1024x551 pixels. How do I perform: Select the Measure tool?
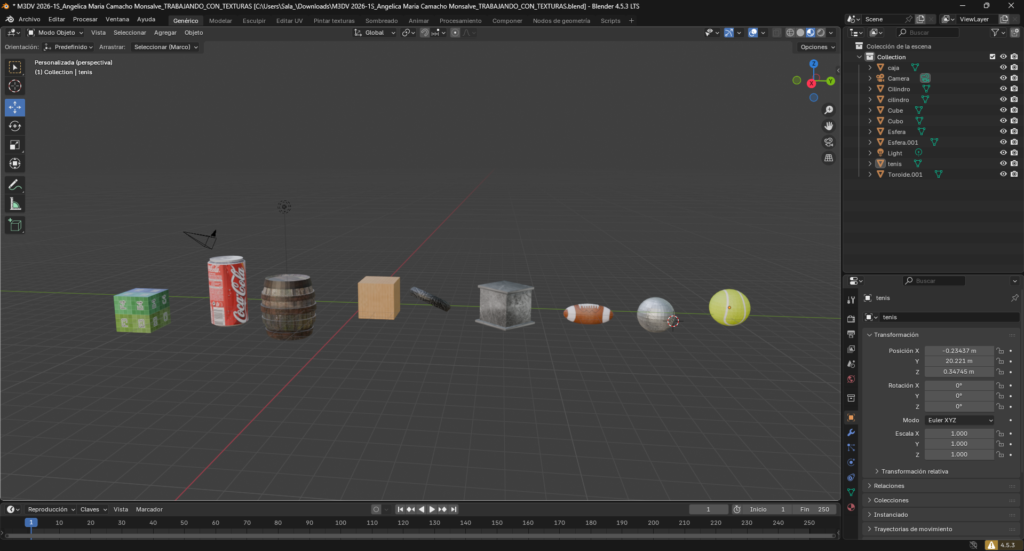click(x=15, y=204)
